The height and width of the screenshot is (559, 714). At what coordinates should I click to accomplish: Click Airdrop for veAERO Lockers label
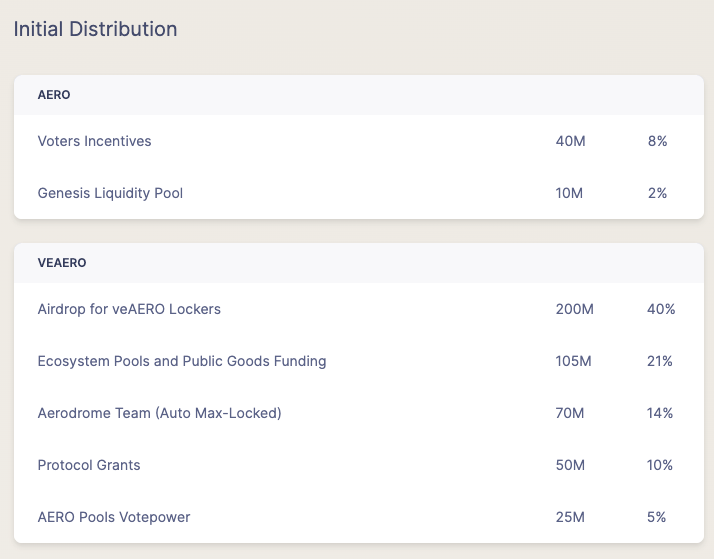[129, 309]
